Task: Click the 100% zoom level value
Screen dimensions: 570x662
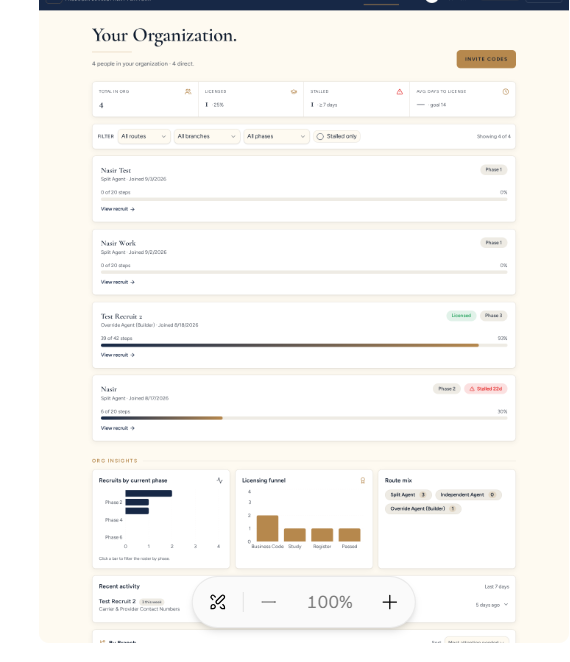Action: (x=330, y=602)
